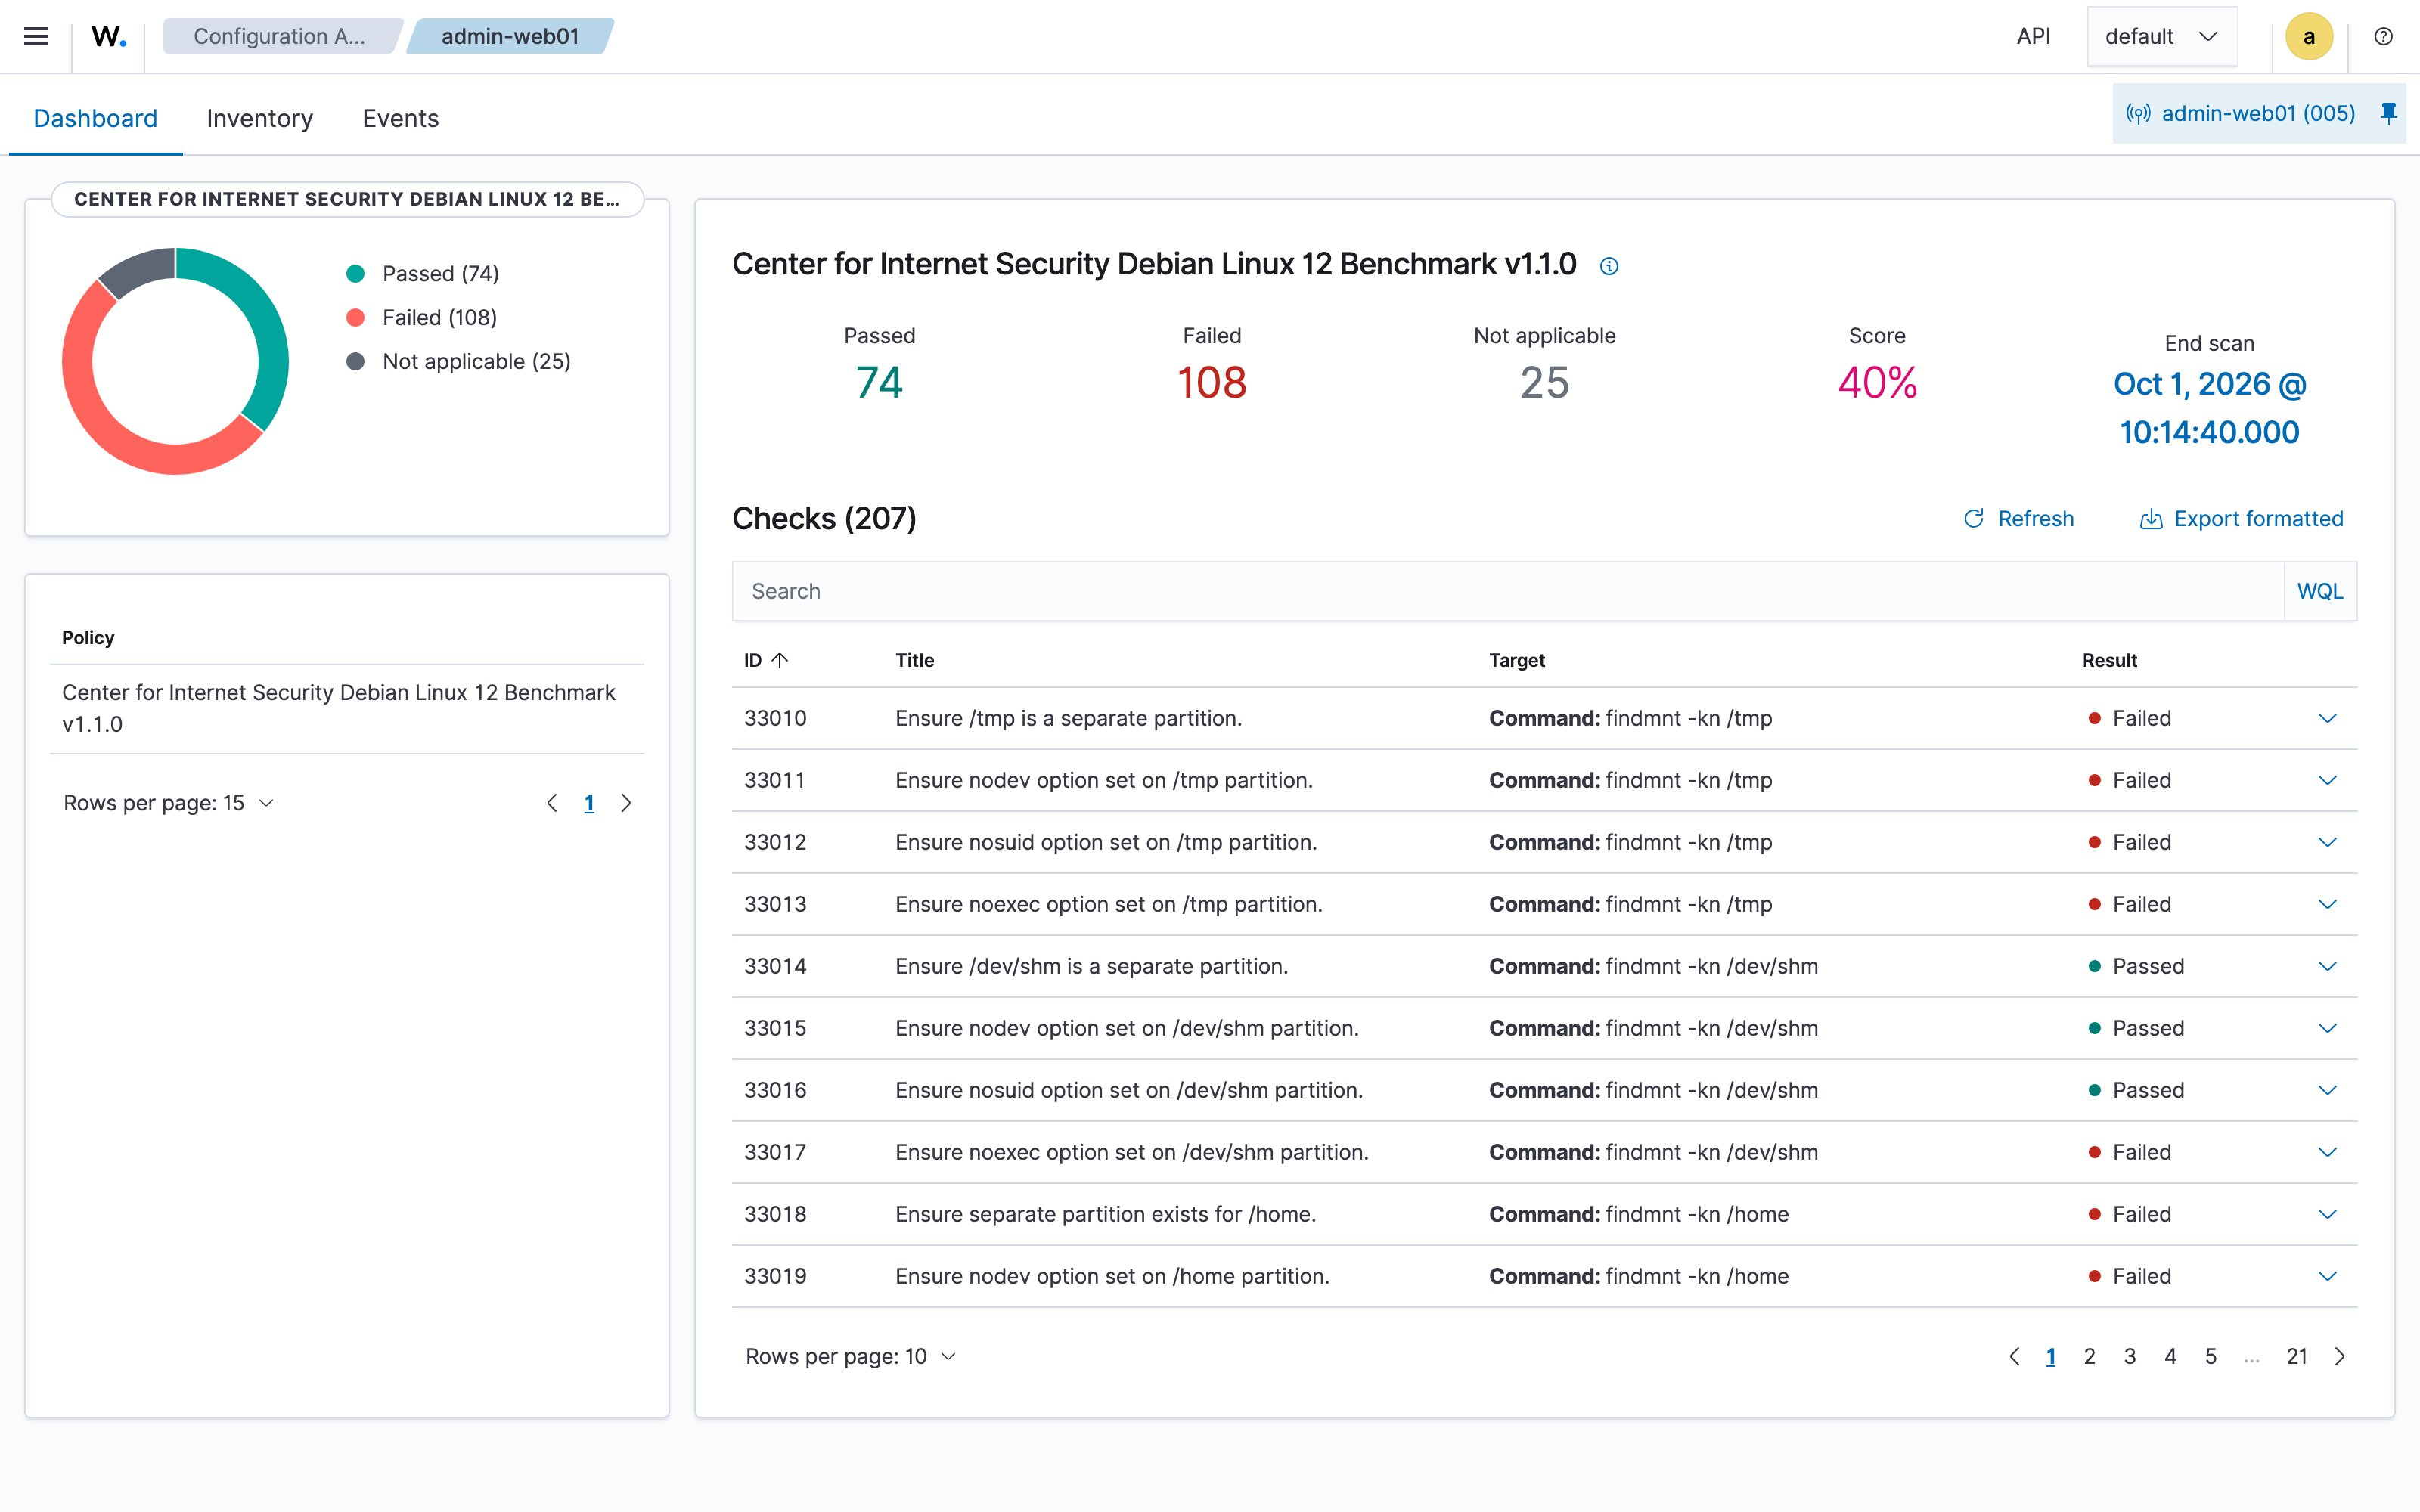Expand check 33018 details

[x=2327, y=1214]
